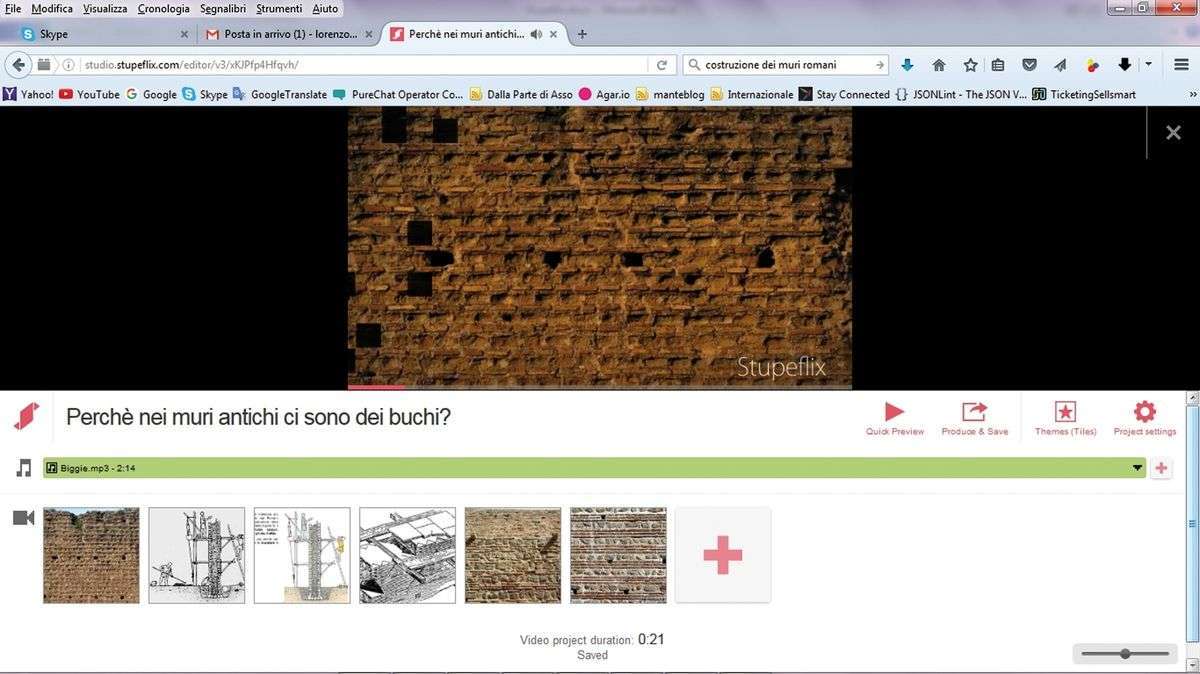Open the YouTube bookmark
The image size is (1200, 674).
(x=89, y=94)
